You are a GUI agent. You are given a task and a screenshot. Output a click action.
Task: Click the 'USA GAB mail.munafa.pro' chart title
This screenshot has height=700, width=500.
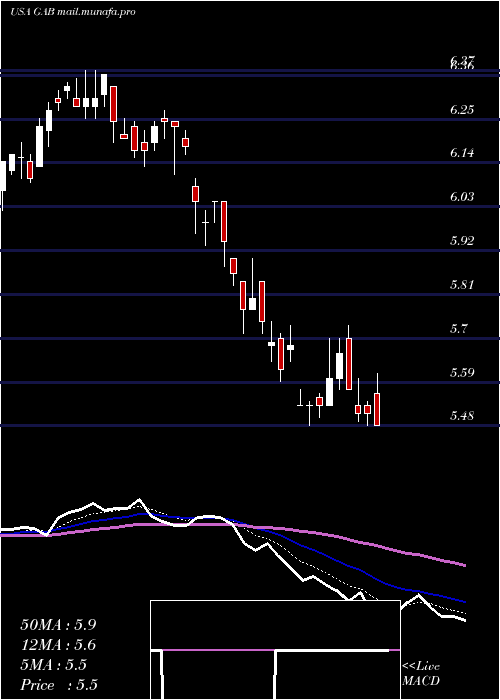pyautogui.click(x=73, y=12)
